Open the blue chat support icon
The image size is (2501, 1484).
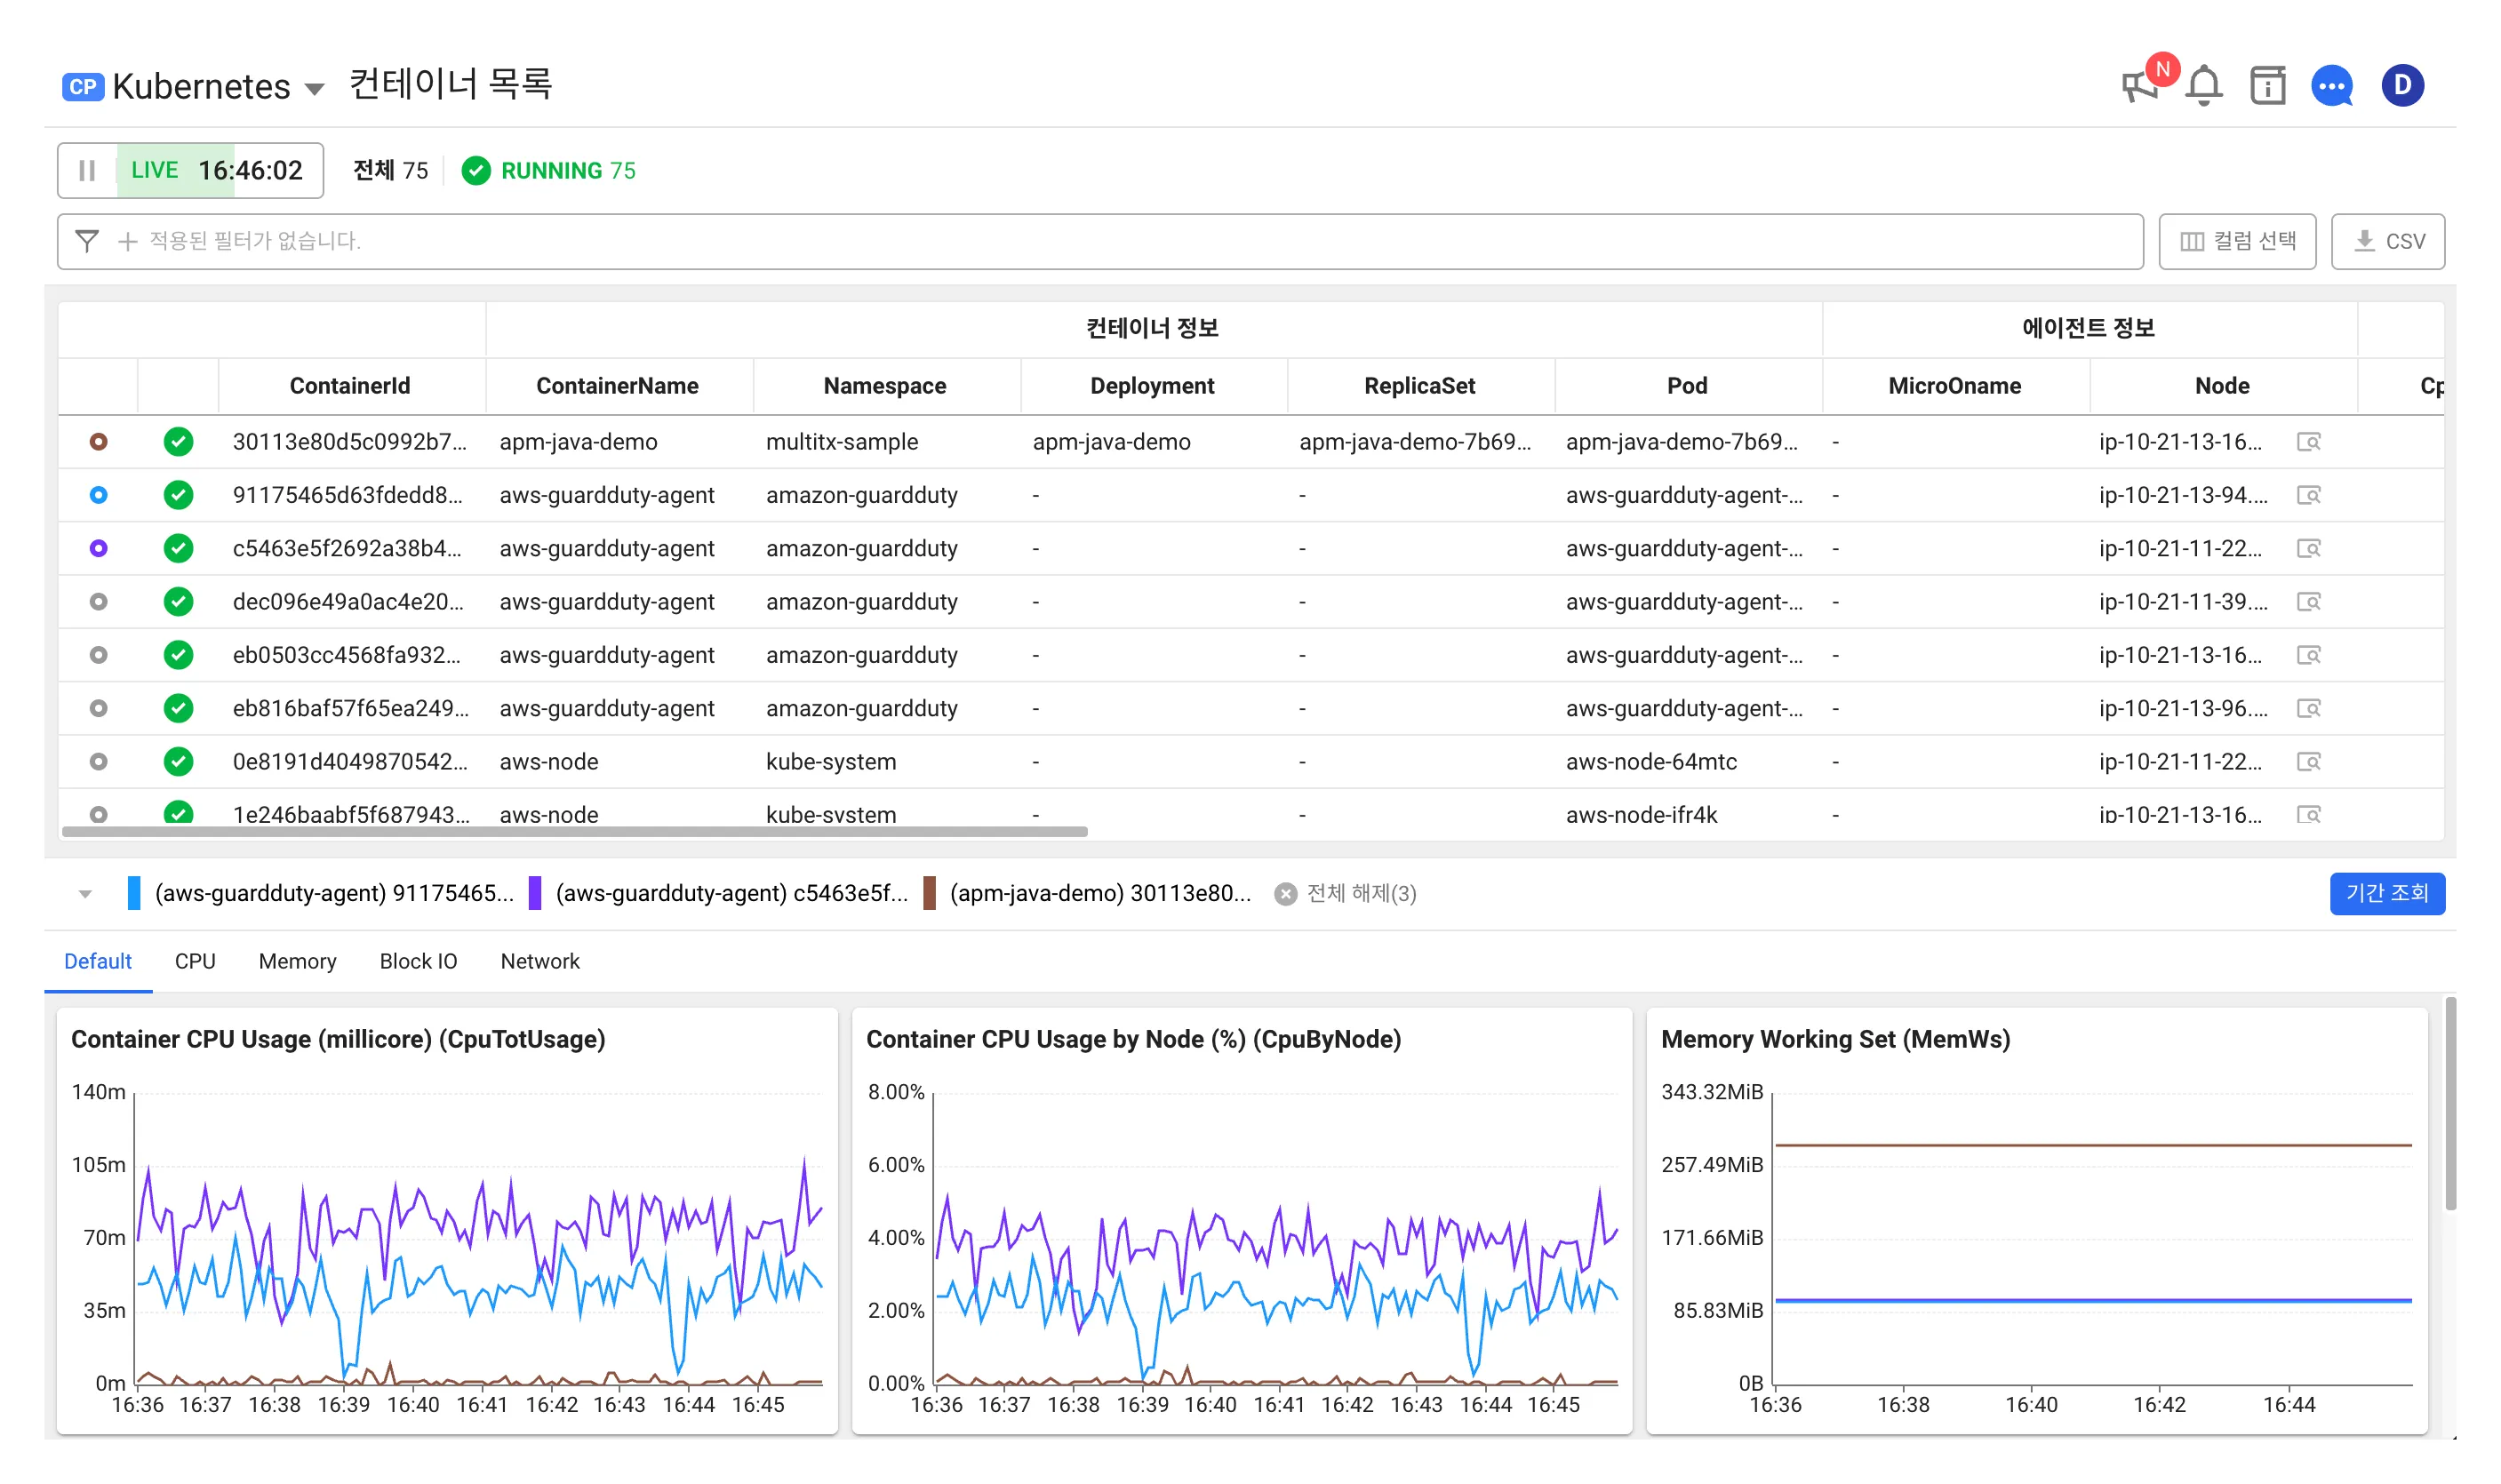(2331, 86)
